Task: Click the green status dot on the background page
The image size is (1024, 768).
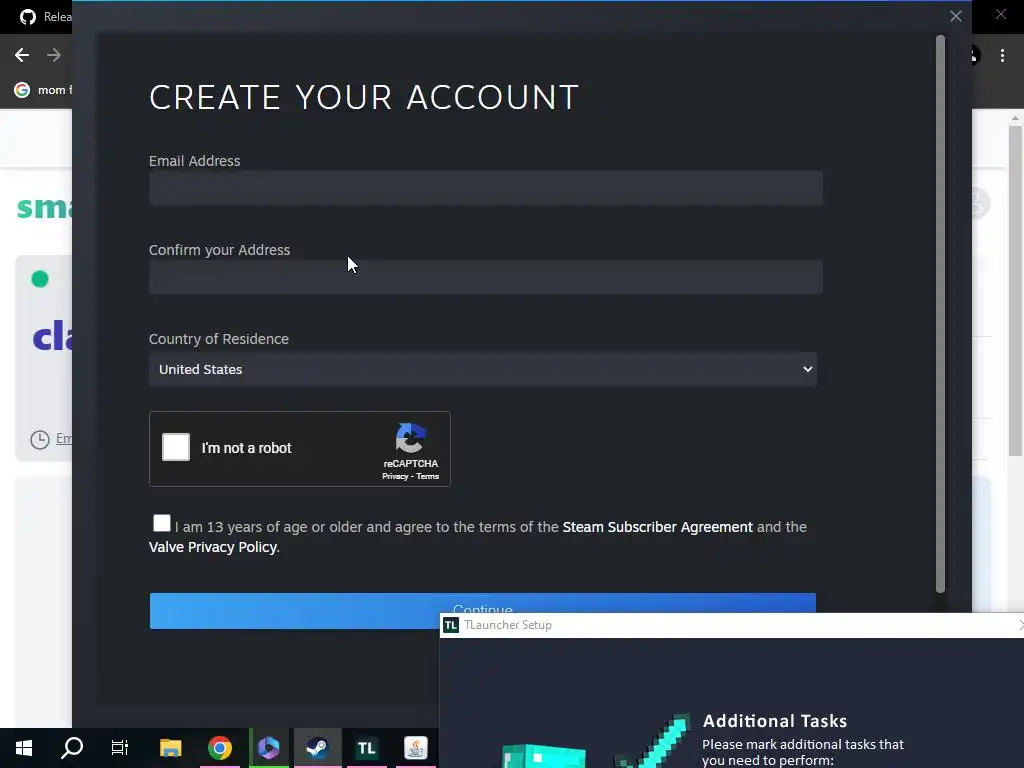Action: pyautogui.click(x=40, y=280)
